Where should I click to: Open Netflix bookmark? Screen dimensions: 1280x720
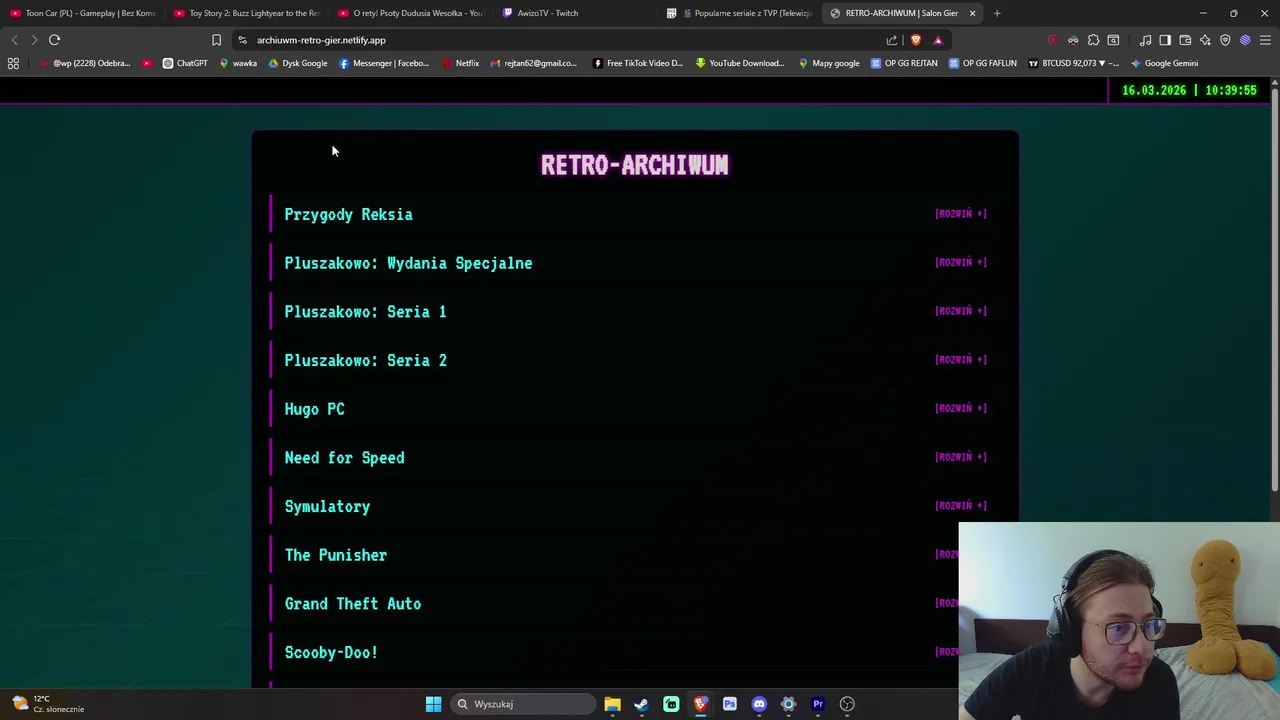point(460,63)
